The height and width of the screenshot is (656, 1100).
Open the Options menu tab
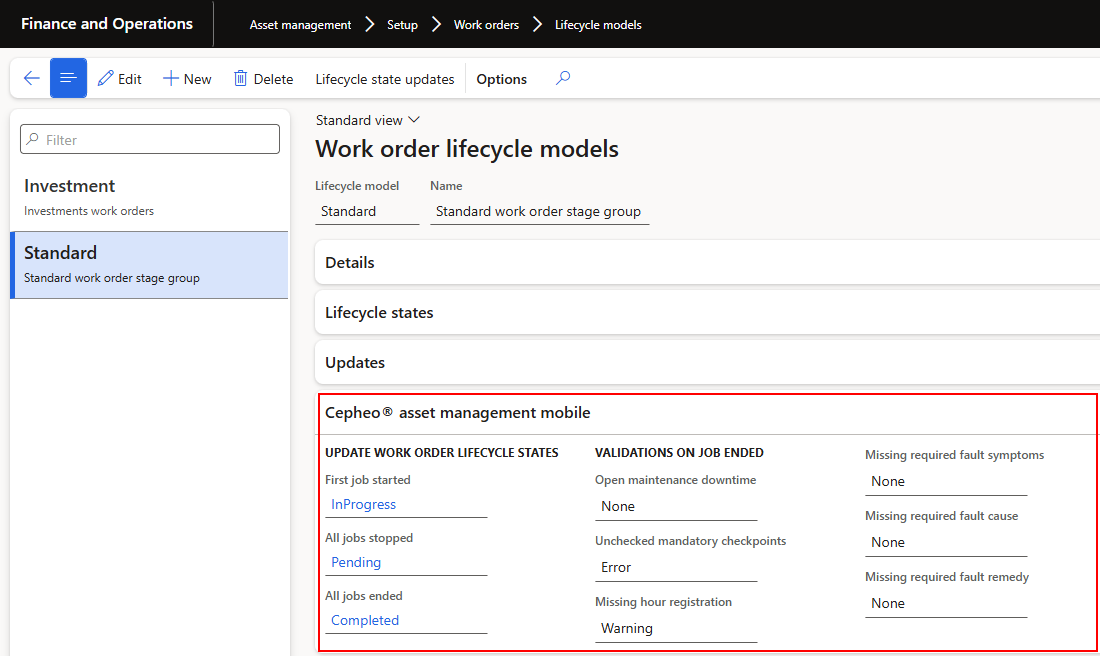[x=501, y=79]
